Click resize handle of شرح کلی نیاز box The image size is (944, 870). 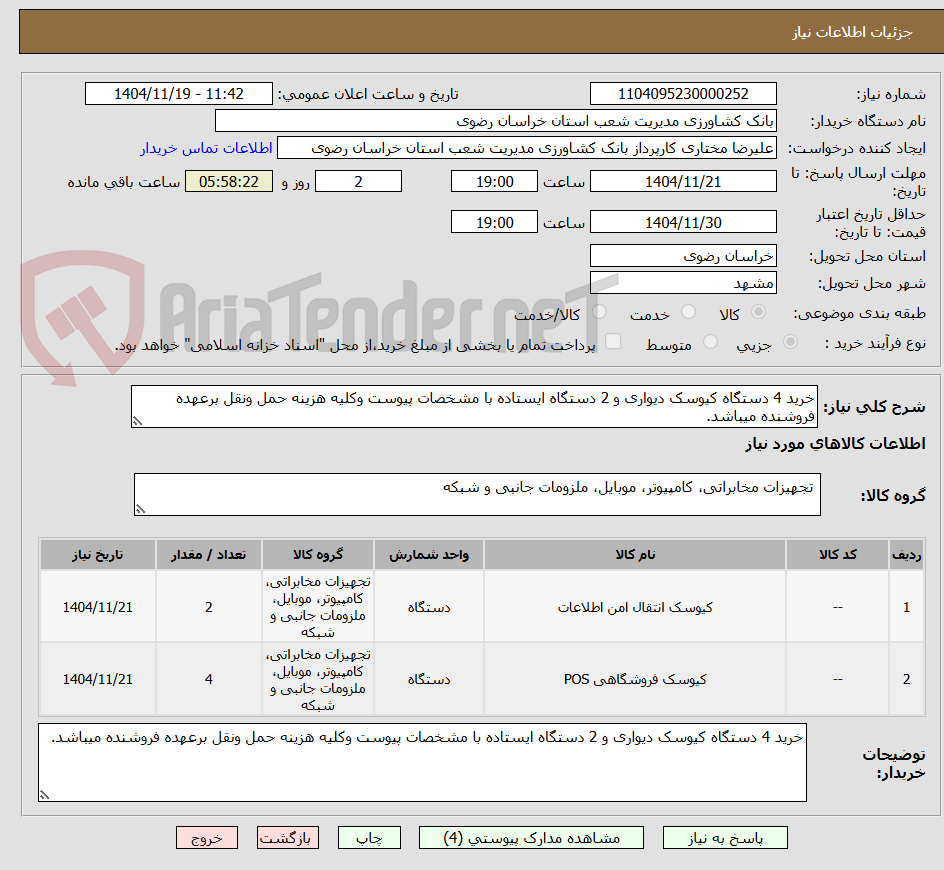pos(137,421)
